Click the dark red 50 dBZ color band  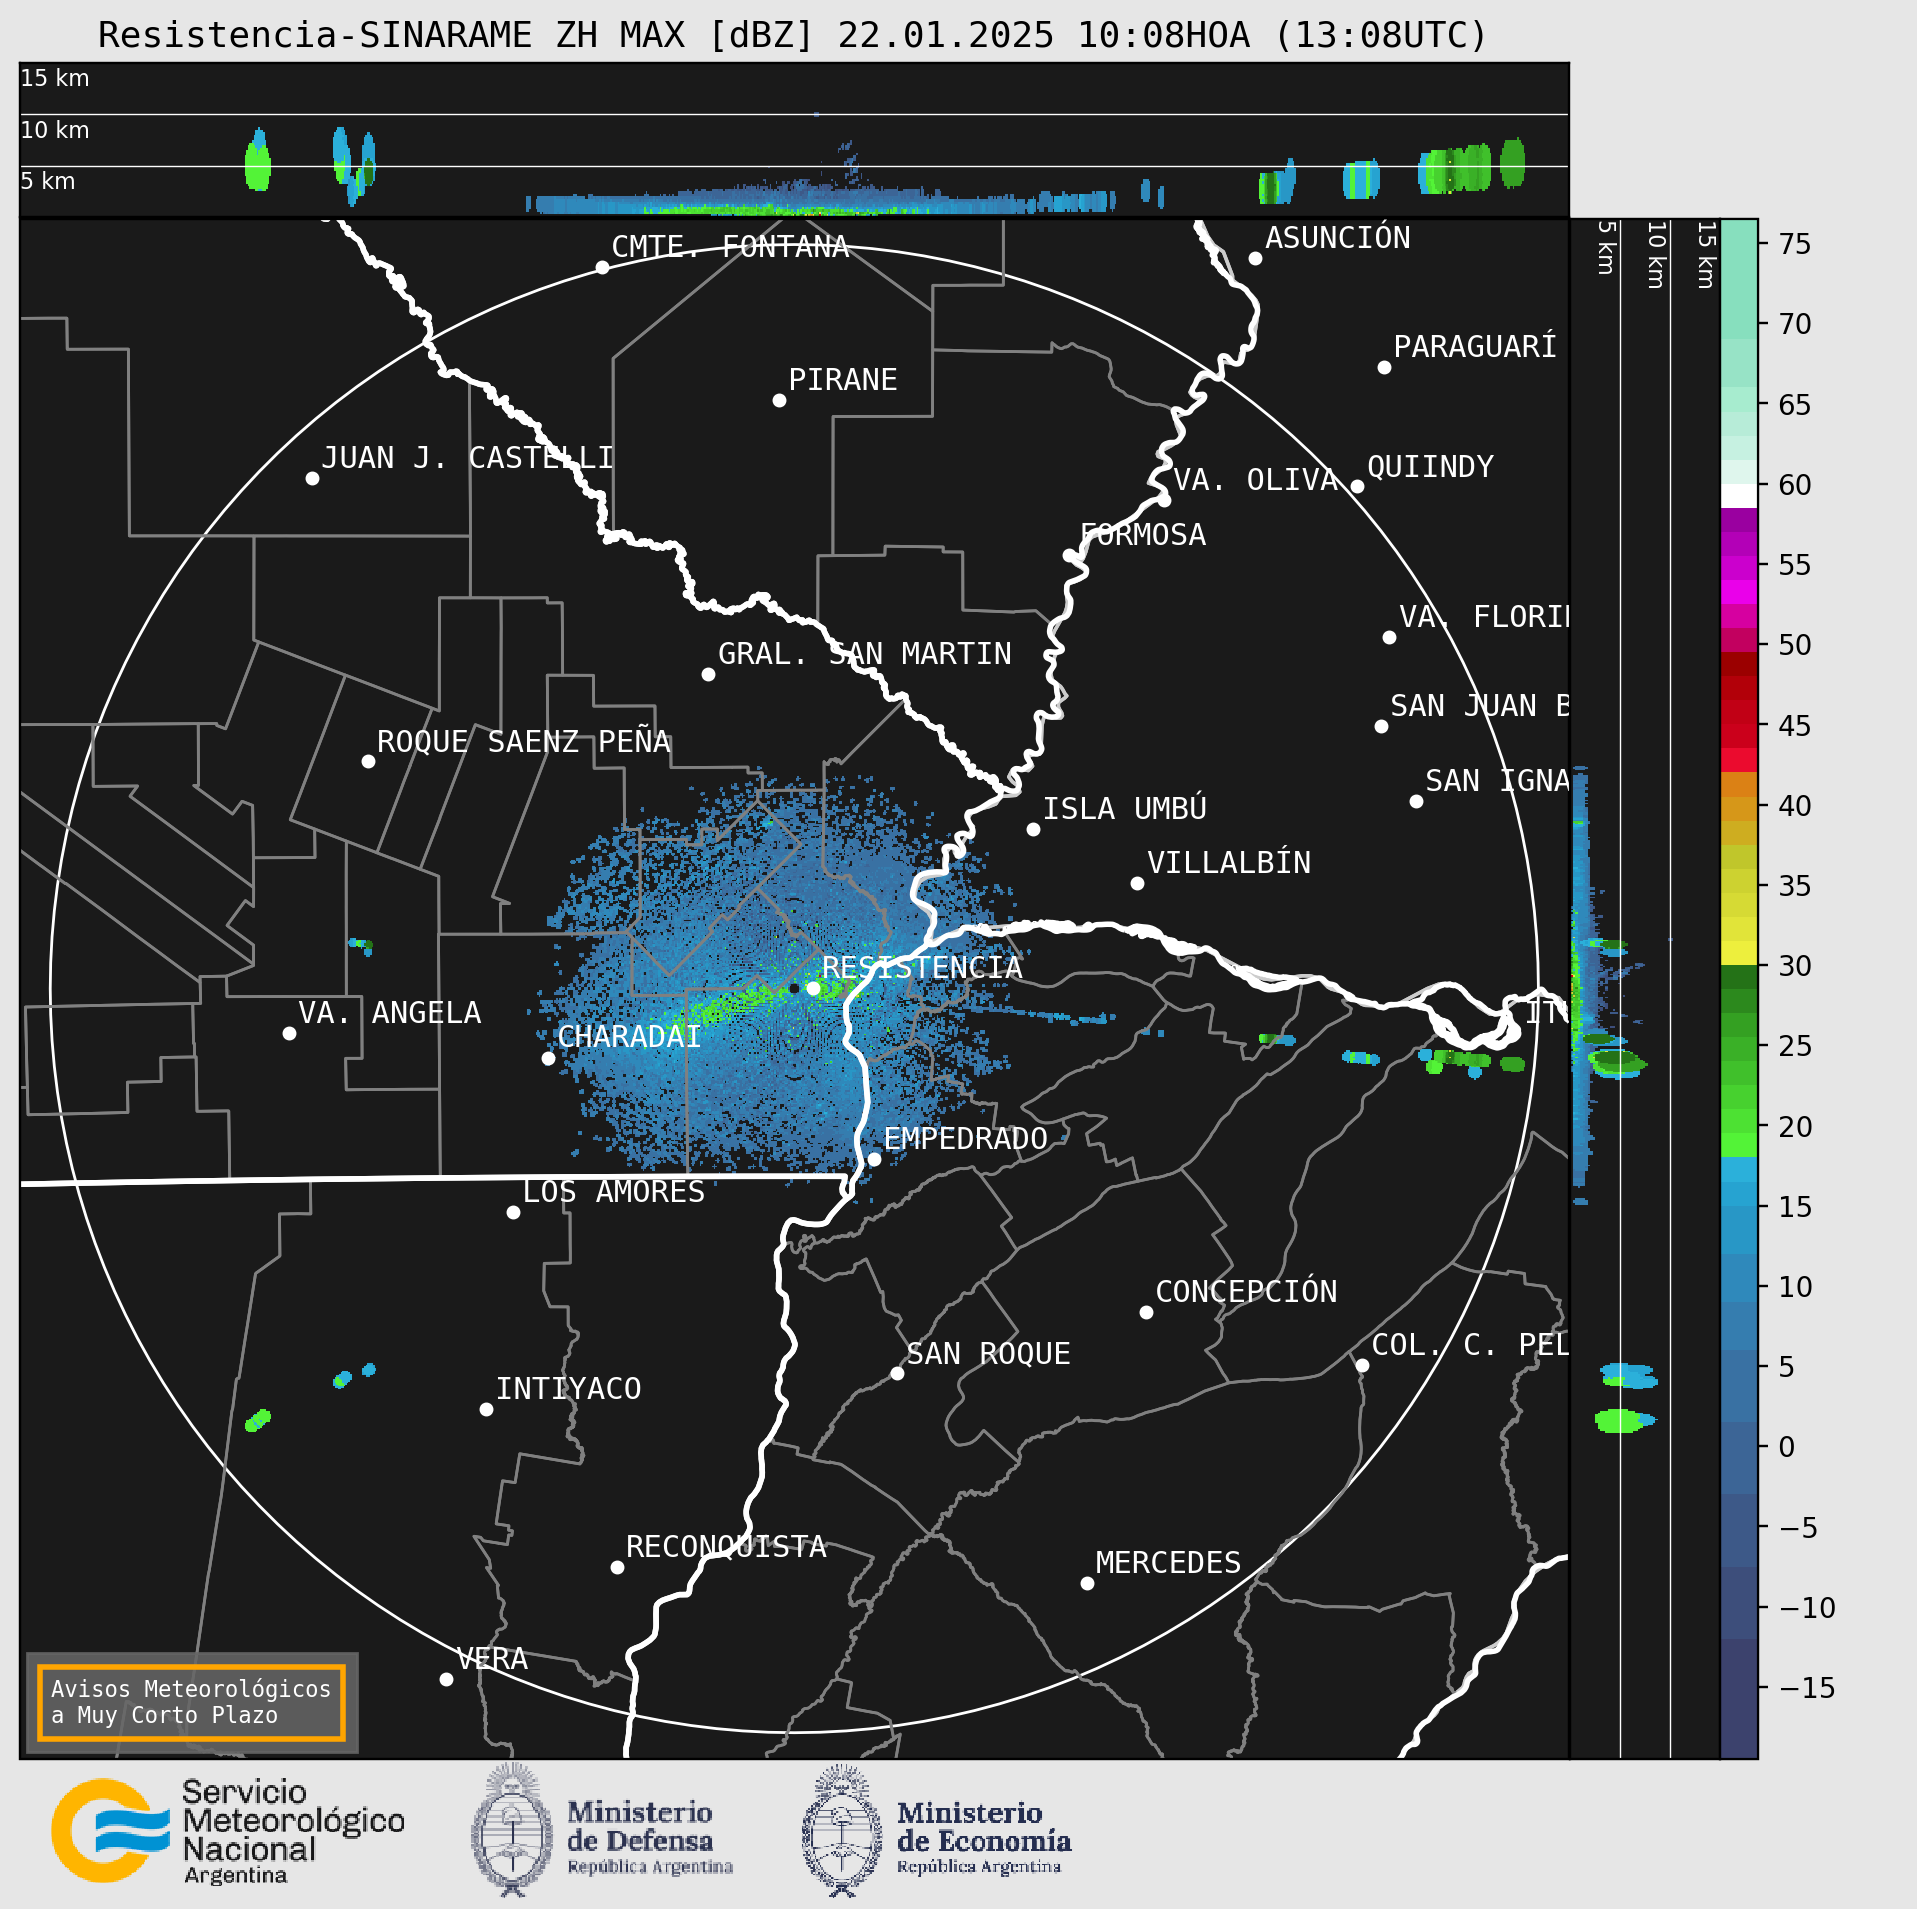[x=1739, y=664]
